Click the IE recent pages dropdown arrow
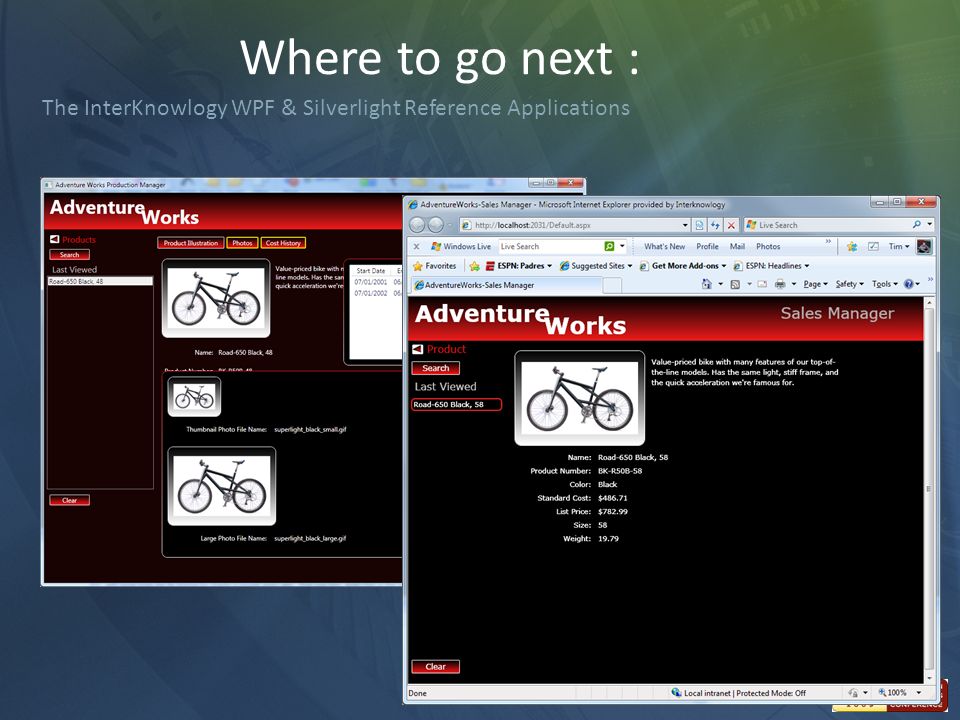Image resolution: width=960 pixels, height=720 pixels. (450, 225)
